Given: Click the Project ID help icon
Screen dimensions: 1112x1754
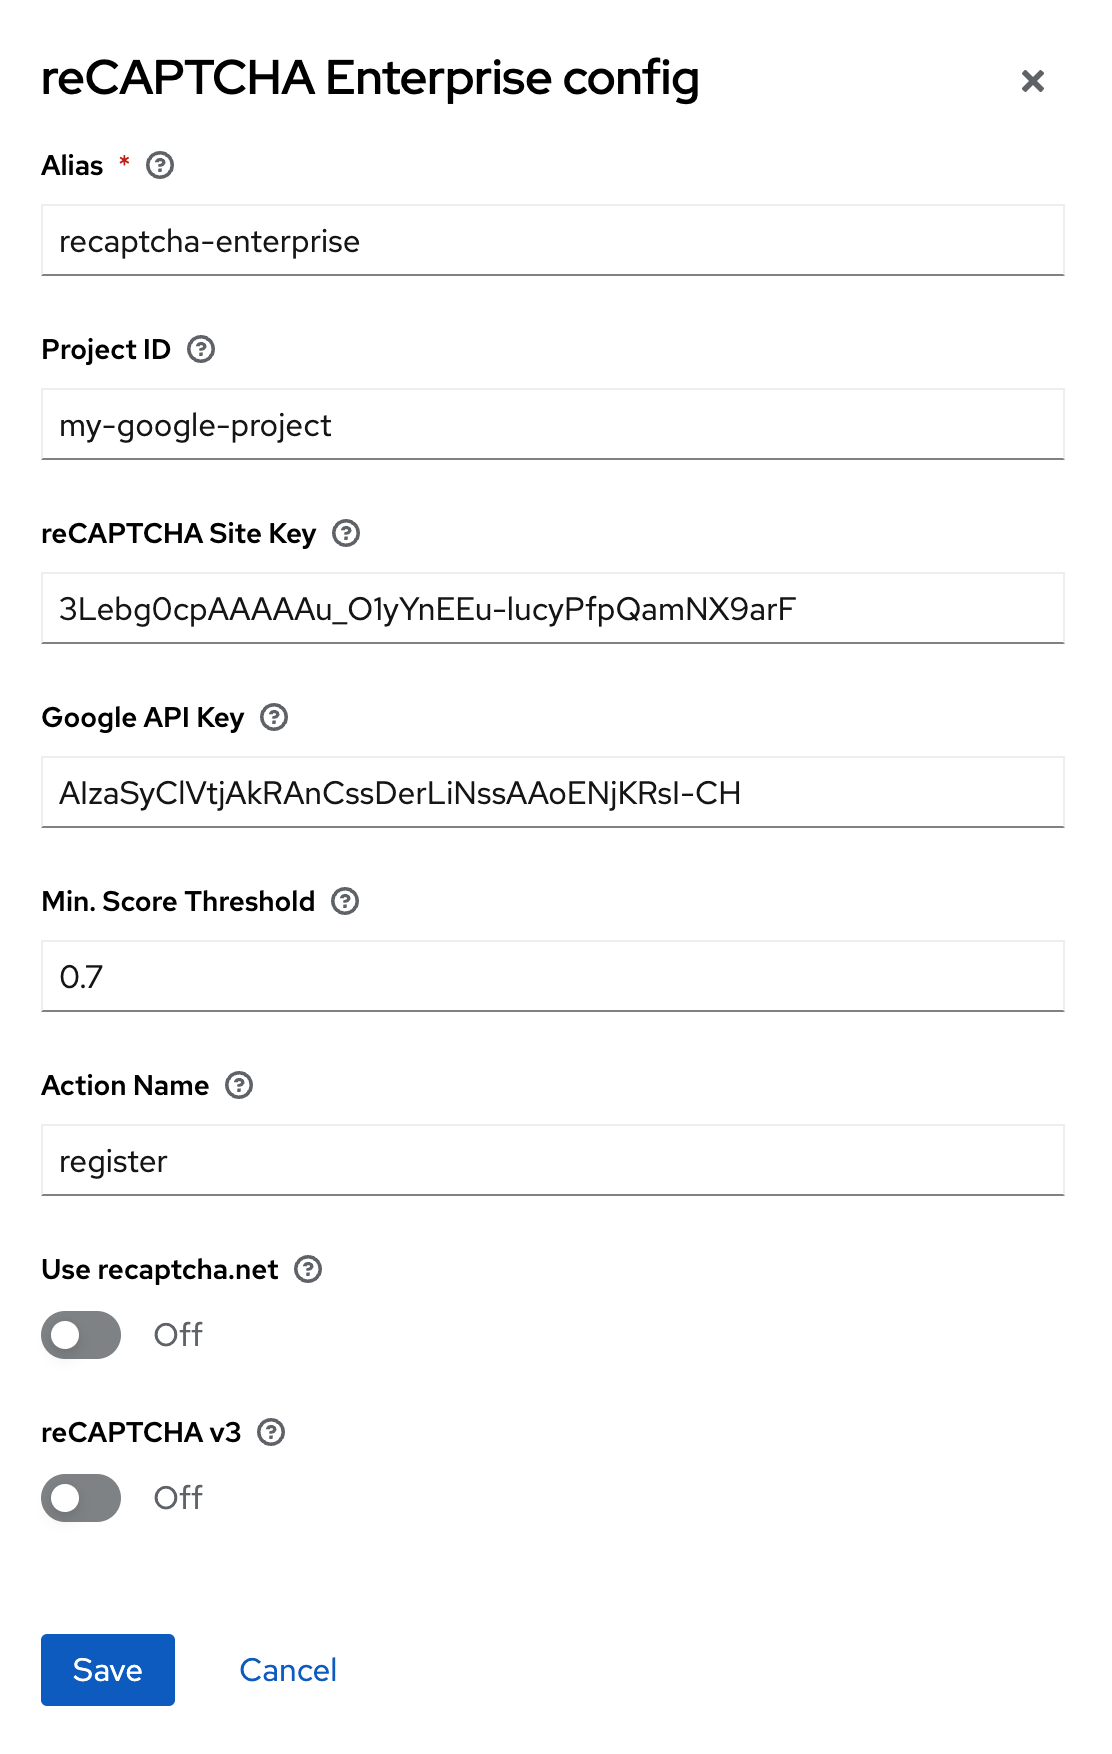Looking at the screenshot, I should [200, 349].
